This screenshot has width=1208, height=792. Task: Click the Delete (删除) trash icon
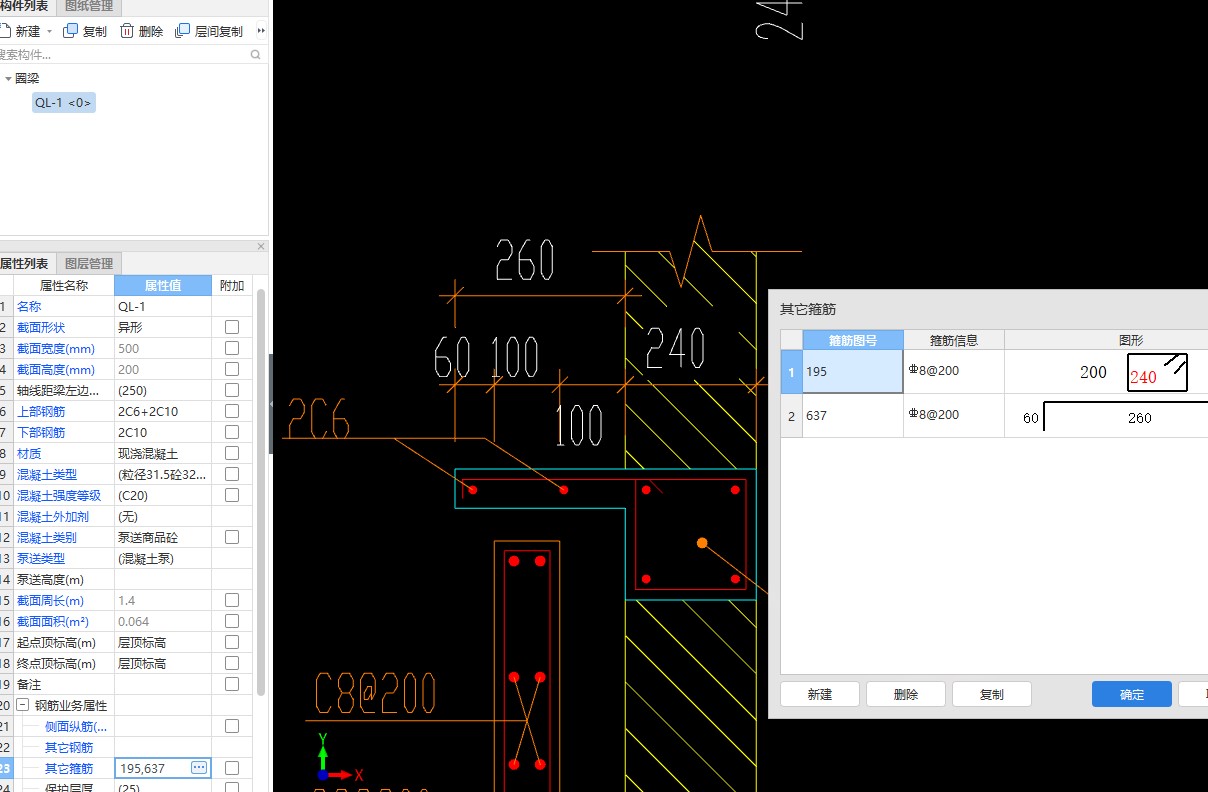point(127,31)
